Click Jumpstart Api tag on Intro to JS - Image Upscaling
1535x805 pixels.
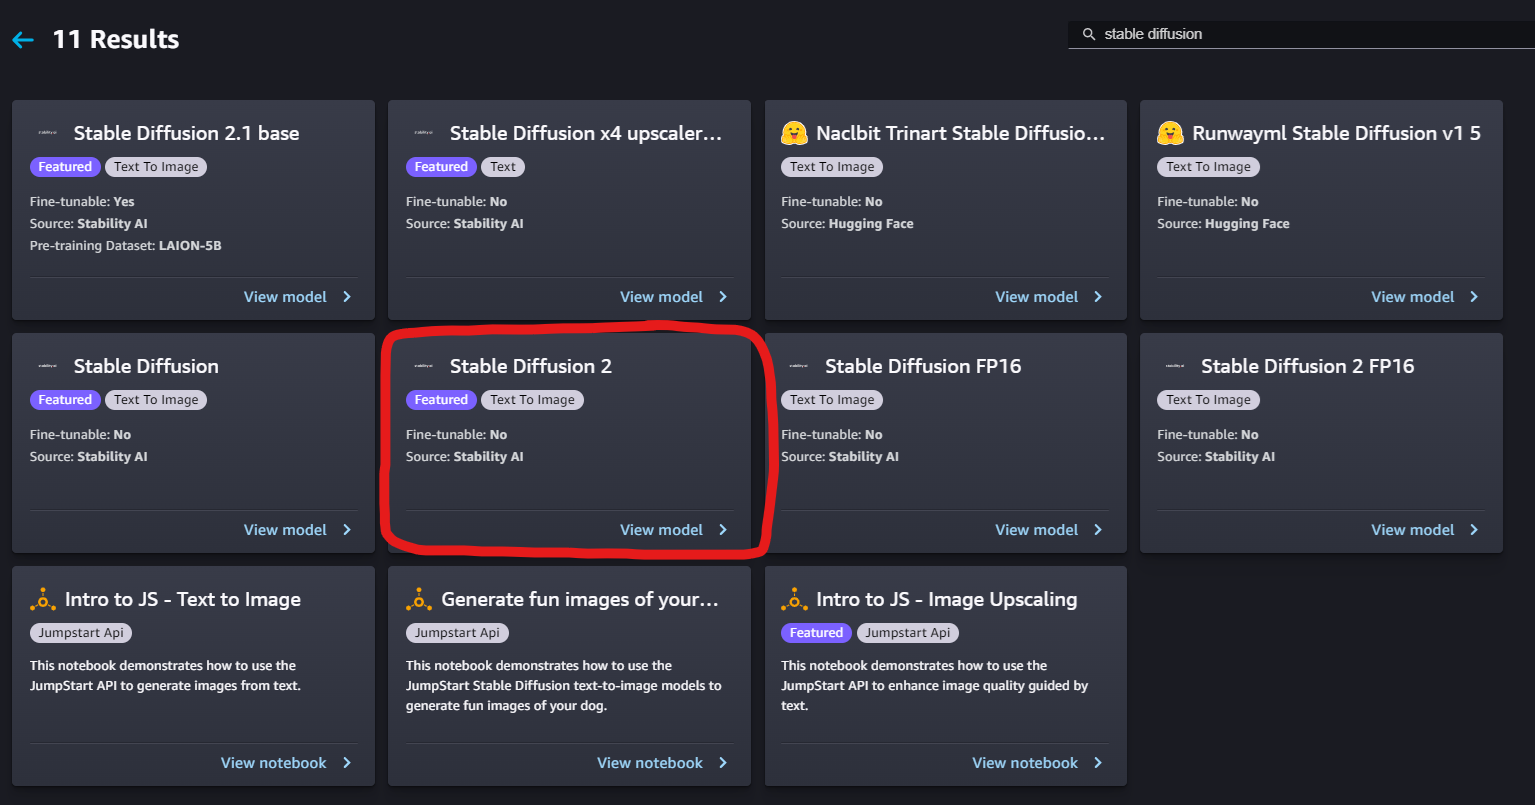pos(908,633)
